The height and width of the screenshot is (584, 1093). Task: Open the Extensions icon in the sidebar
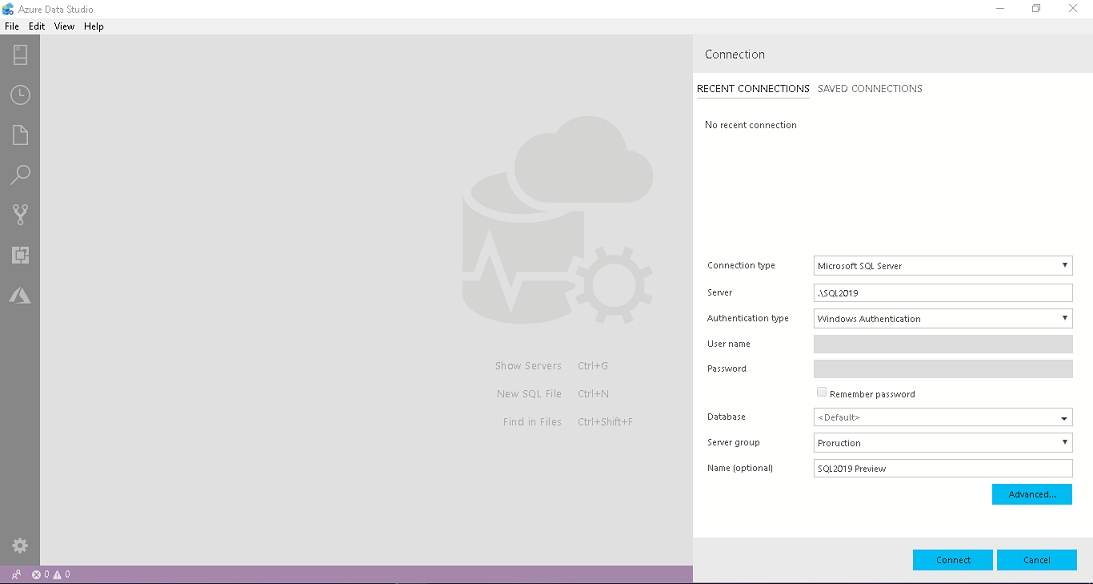pyautogui.click(x=20, y=255)
